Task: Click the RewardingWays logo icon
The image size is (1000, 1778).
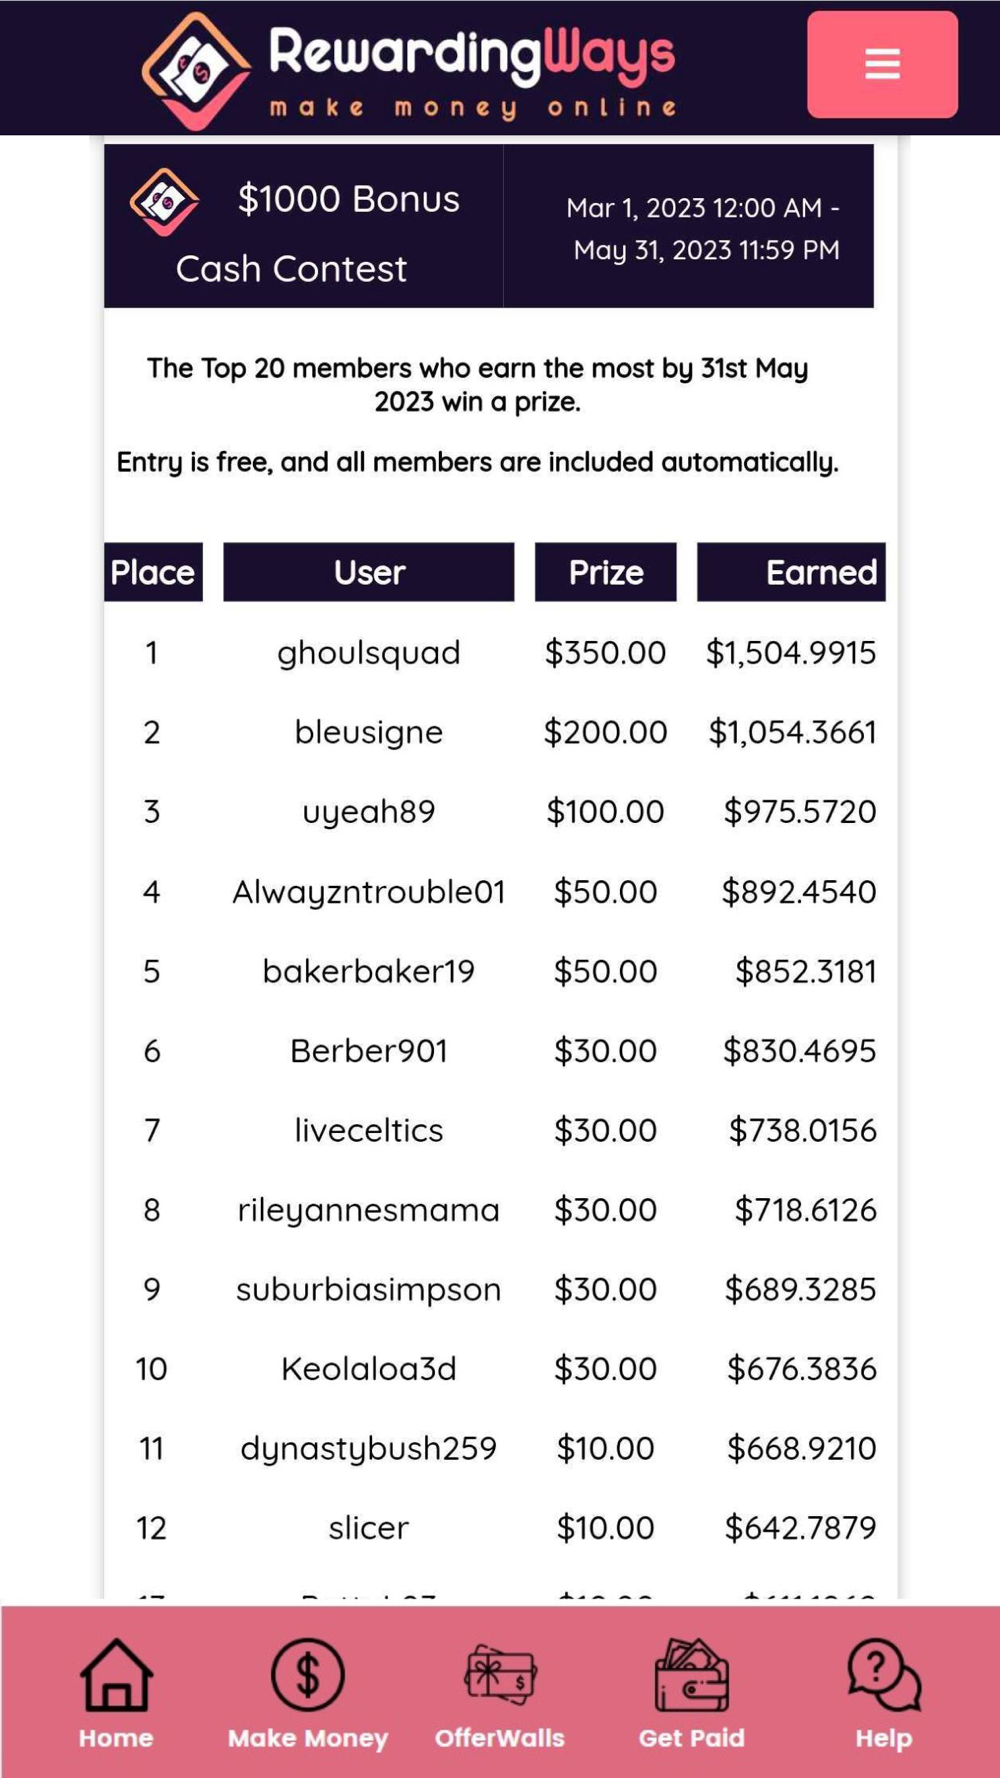Action: tap(196, 70)
